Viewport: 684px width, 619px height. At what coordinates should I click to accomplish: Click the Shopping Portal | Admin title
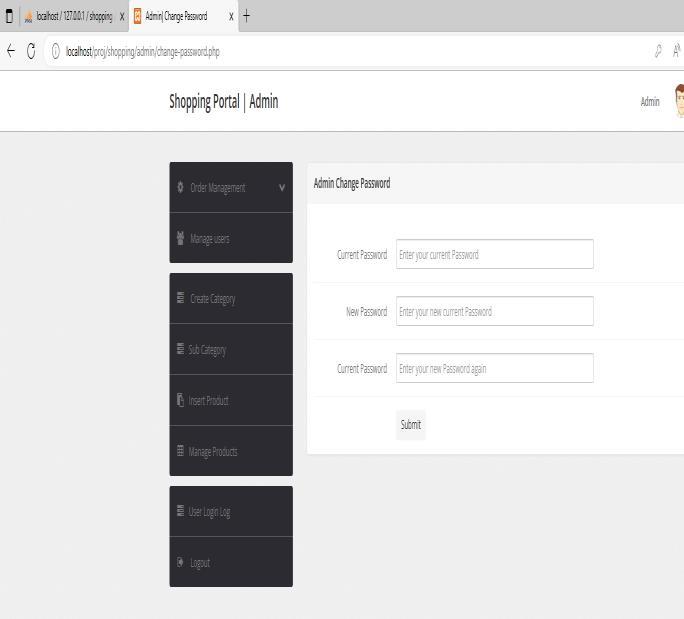pos(224,102)
